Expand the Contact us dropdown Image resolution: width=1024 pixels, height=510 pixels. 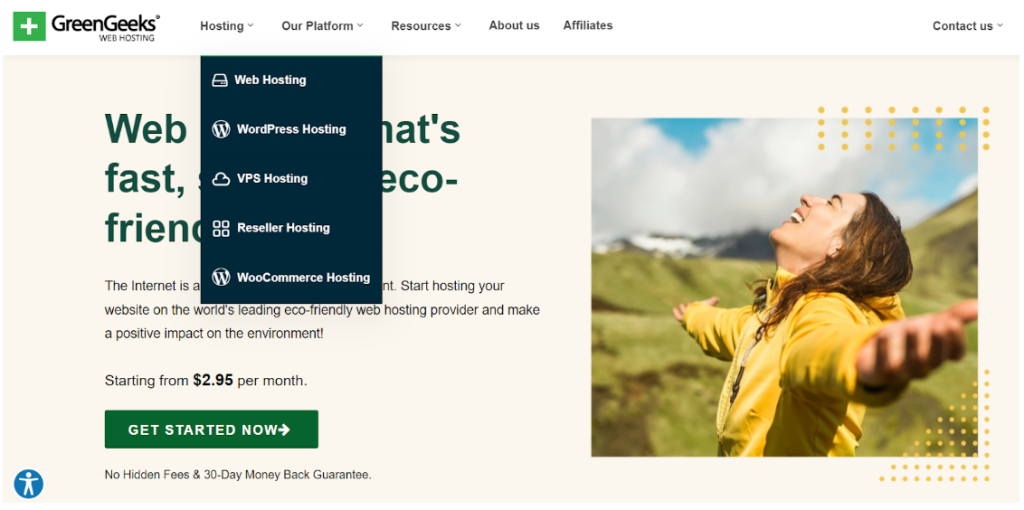[x=967, y=26]
